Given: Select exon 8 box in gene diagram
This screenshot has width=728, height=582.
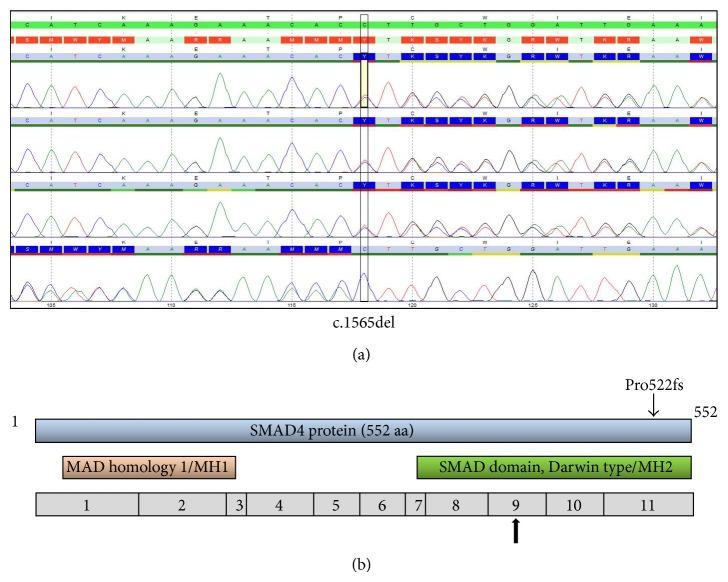Looking at the screenshot, I should click(x=456, y=504).
